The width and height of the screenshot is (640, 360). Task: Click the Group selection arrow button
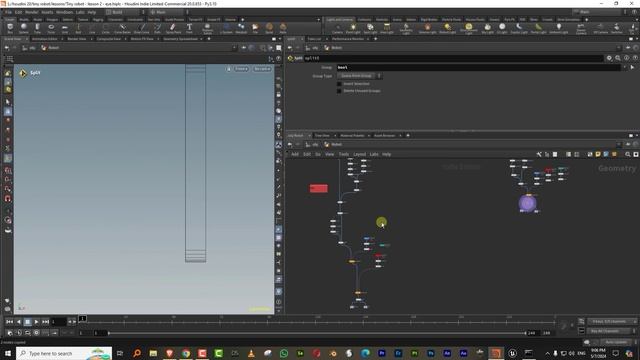pyautogui.click(x=632, y=67)
